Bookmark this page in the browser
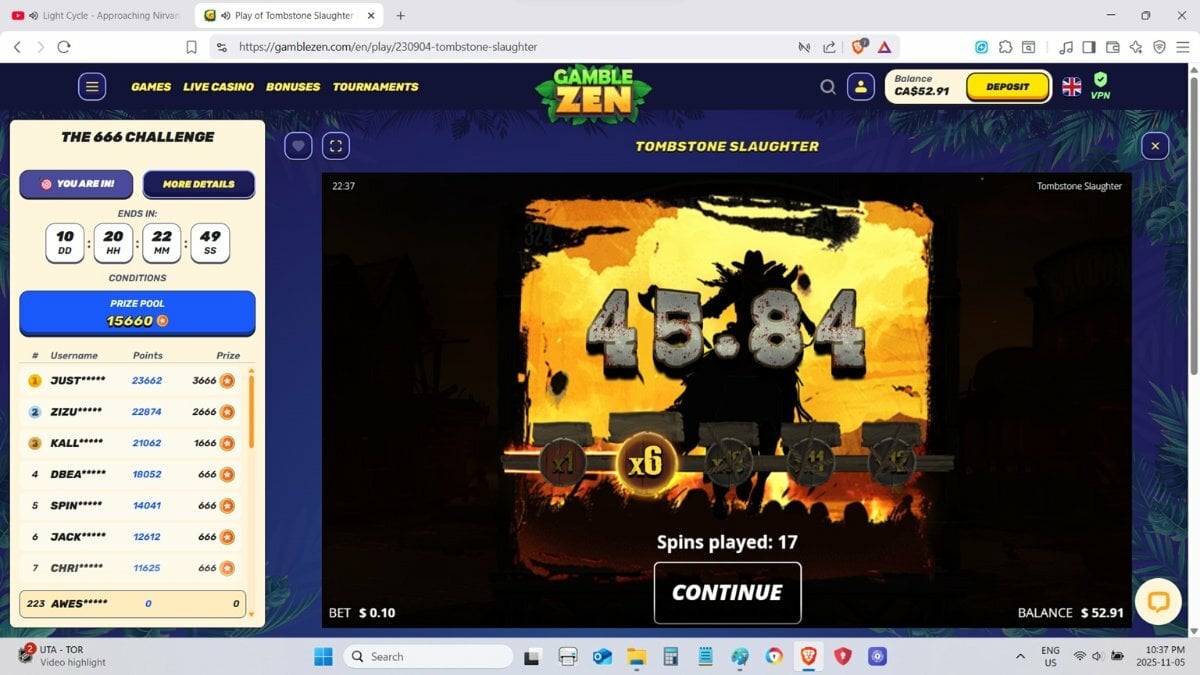This screenshot has width=1200, height=675. [191, 47]
